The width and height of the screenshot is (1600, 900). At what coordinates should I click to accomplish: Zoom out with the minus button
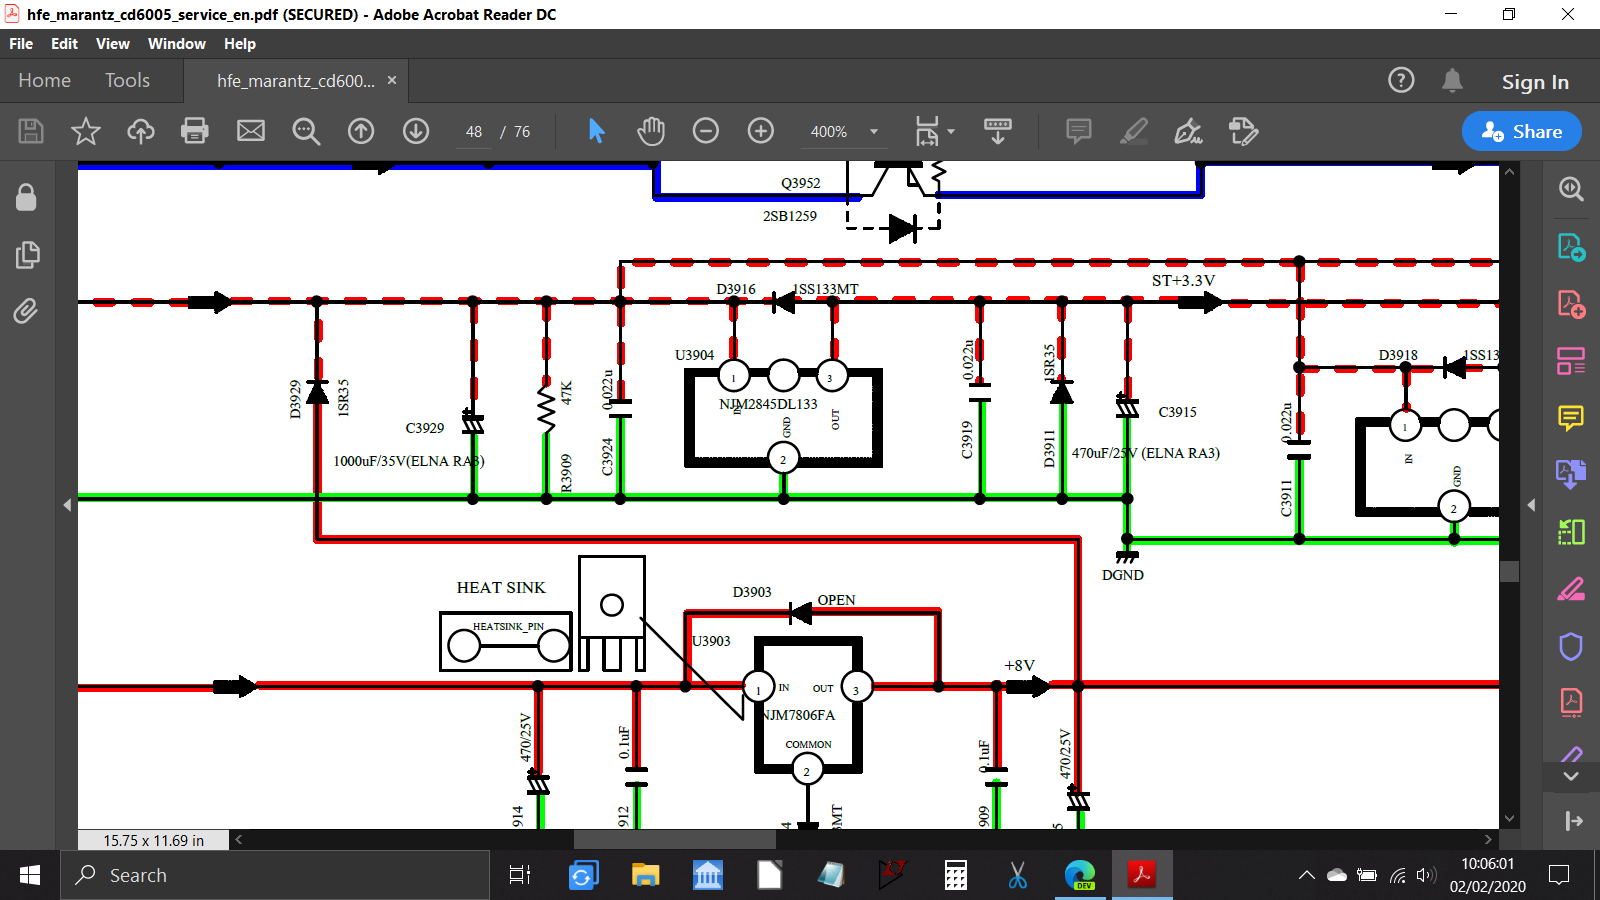click(706, 131)
